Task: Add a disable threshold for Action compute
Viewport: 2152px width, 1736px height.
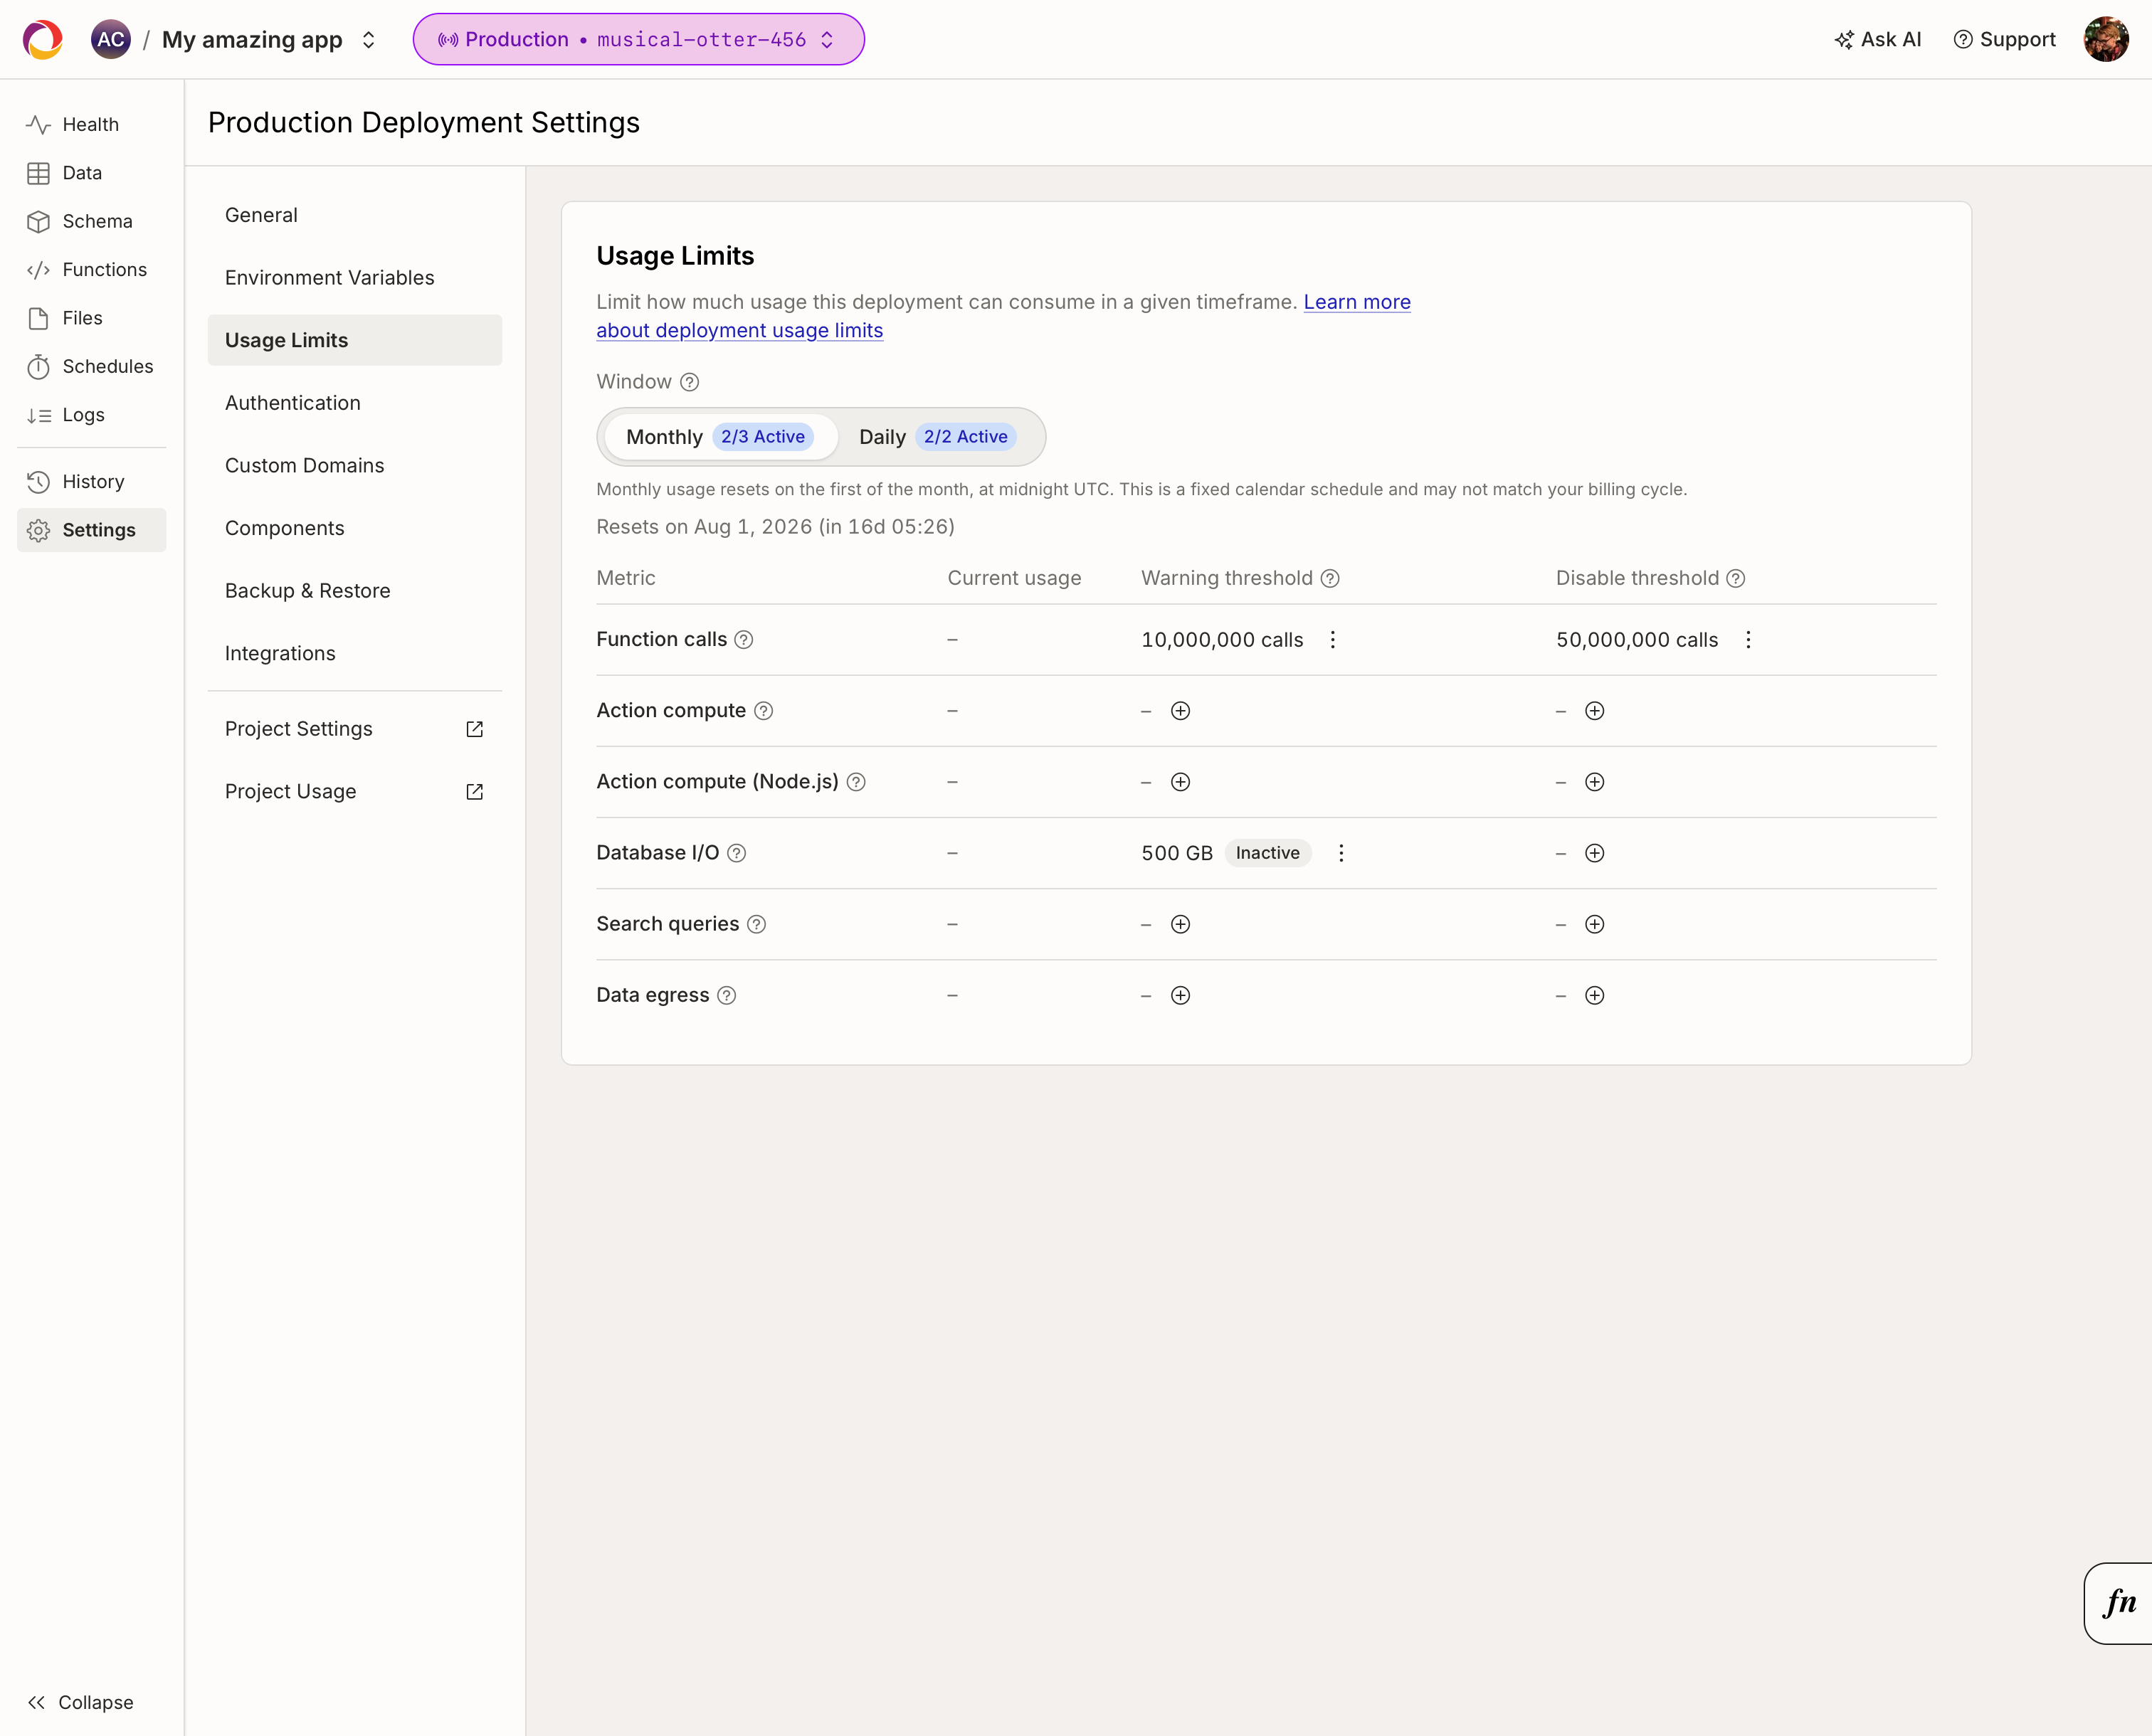Action: (x=1594, y=711)
